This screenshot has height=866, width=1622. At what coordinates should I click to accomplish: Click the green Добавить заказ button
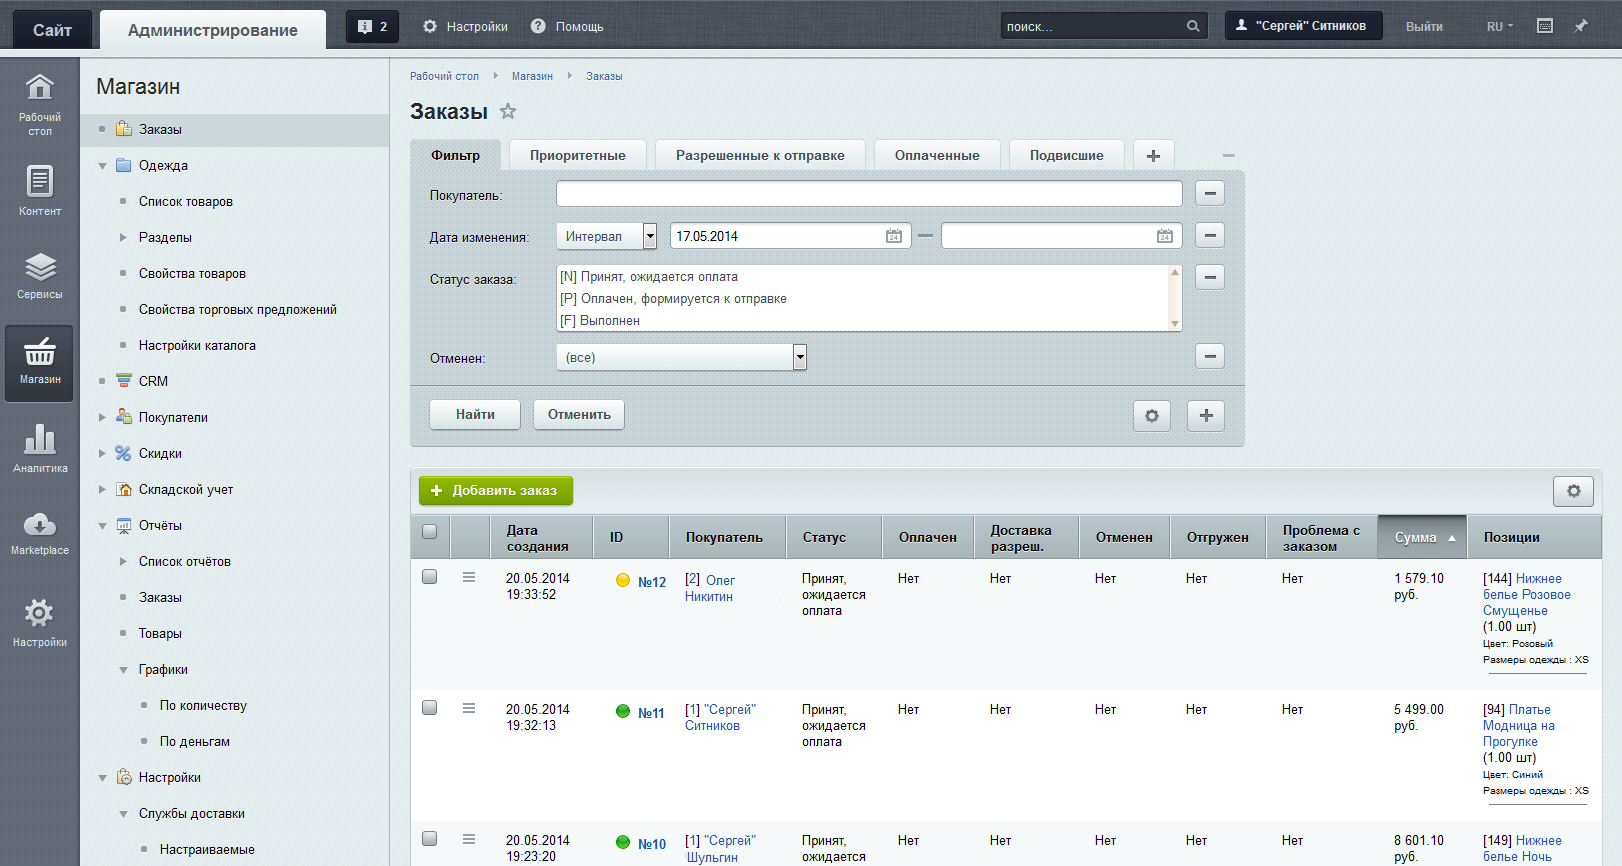pos(495,491)
